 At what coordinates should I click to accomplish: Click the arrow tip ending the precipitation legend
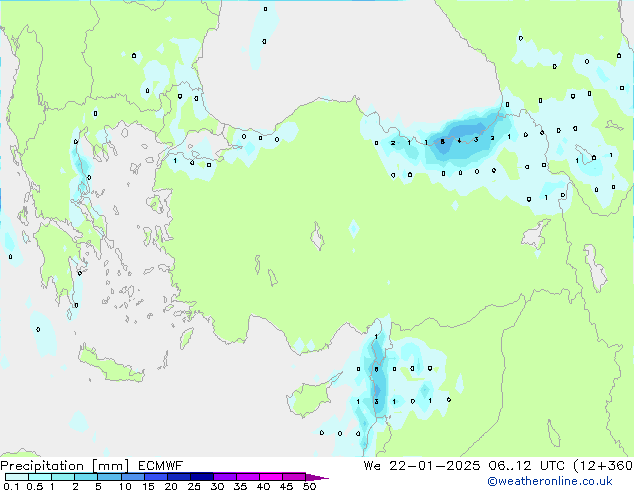324,478
